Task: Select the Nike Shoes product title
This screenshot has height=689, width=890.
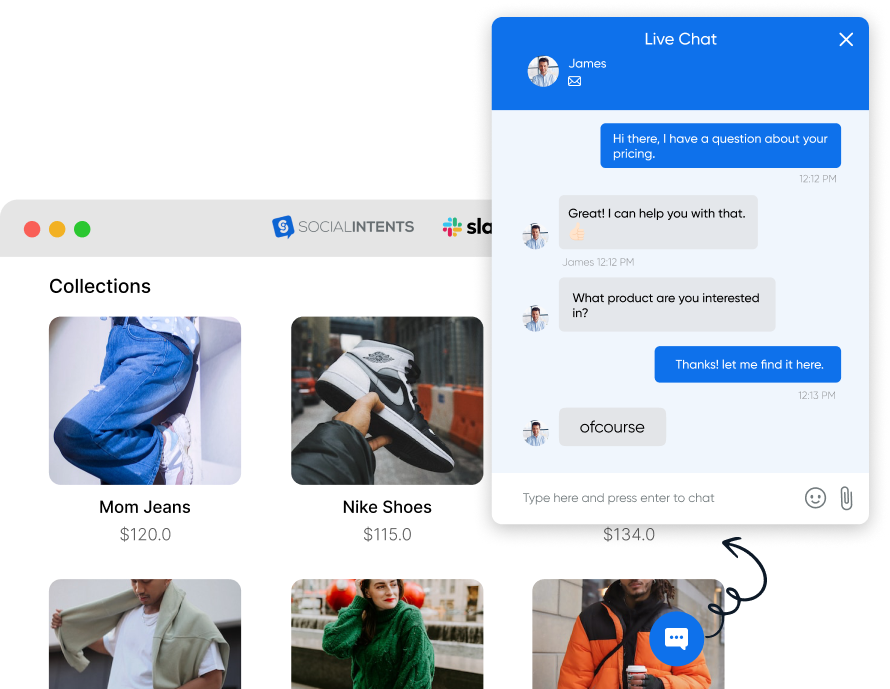Action: [387, 507]
